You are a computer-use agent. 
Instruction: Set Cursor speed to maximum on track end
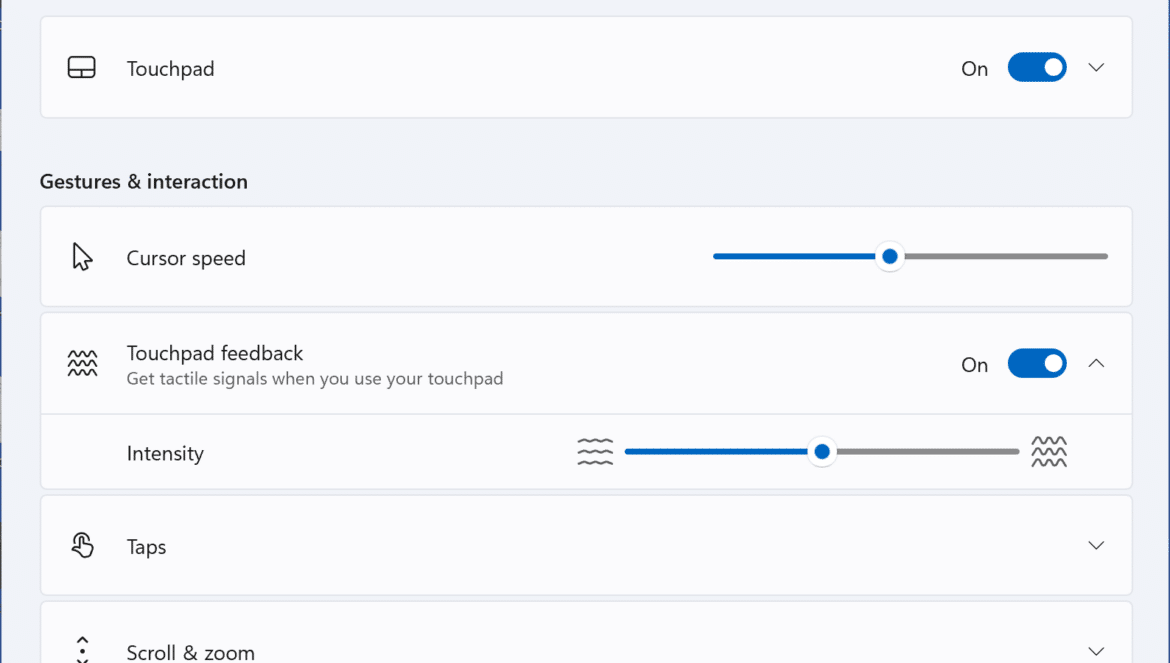point(1105,257)
